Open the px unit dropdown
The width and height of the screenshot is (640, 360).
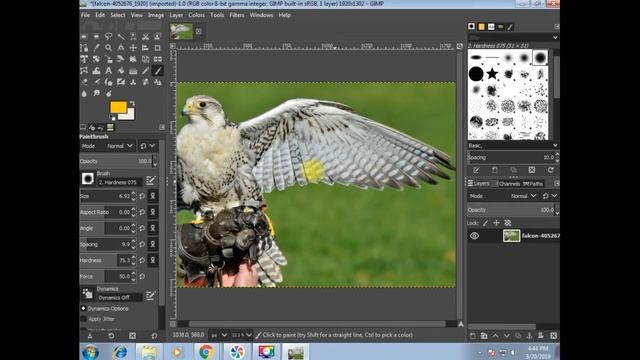coord(219,335)
